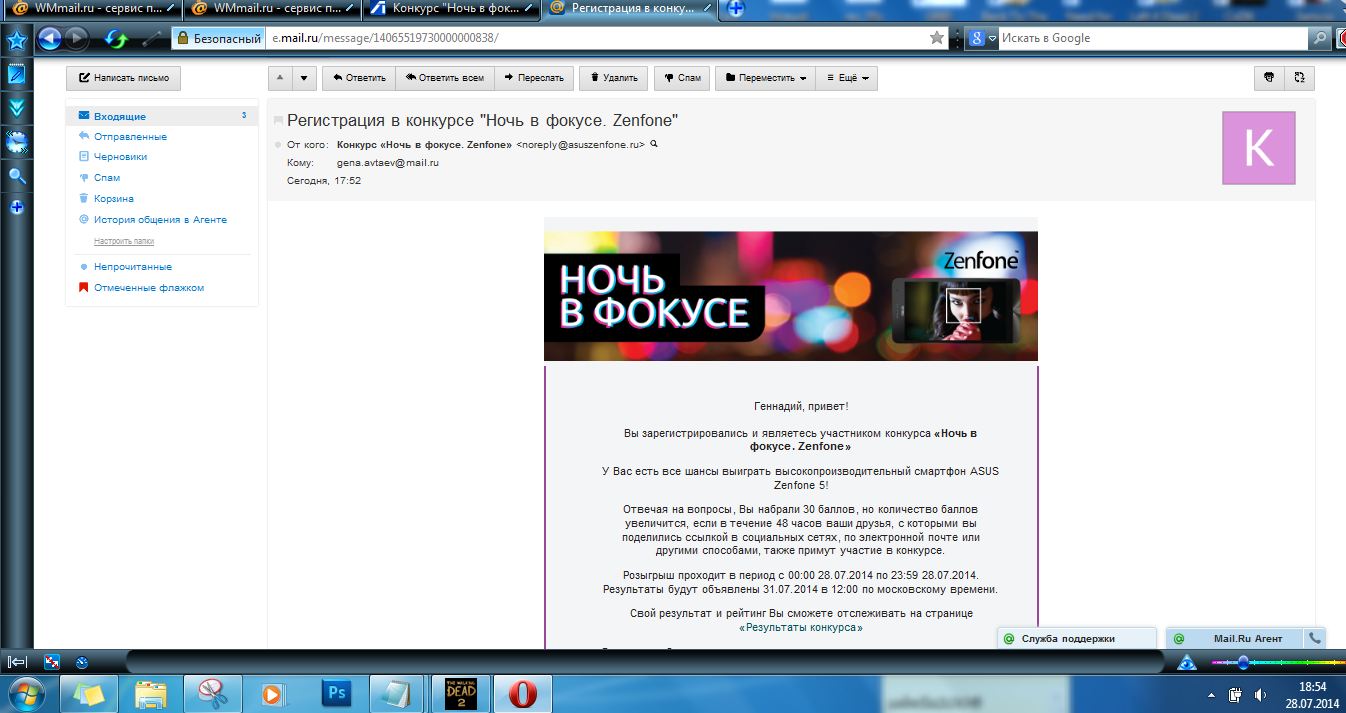Open the Черновики folder
This screenshot has width=1346, height=713.
point(121,157)
